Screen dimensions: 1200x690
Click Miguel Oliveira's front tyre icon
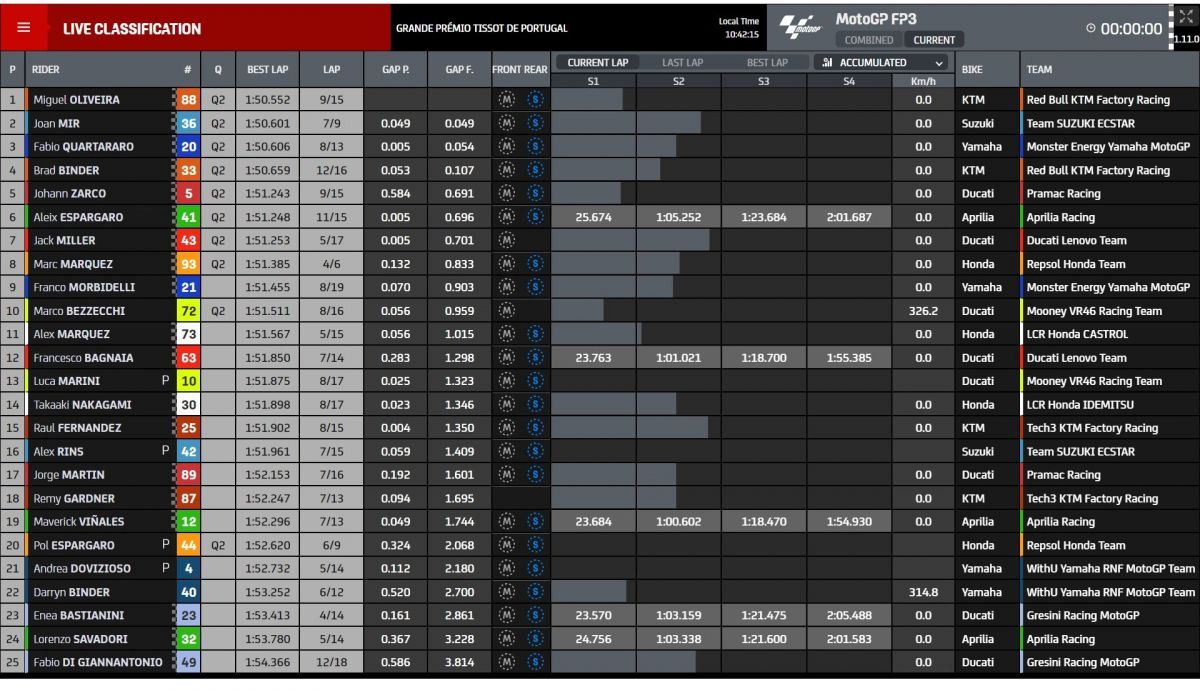pos(506,100)
